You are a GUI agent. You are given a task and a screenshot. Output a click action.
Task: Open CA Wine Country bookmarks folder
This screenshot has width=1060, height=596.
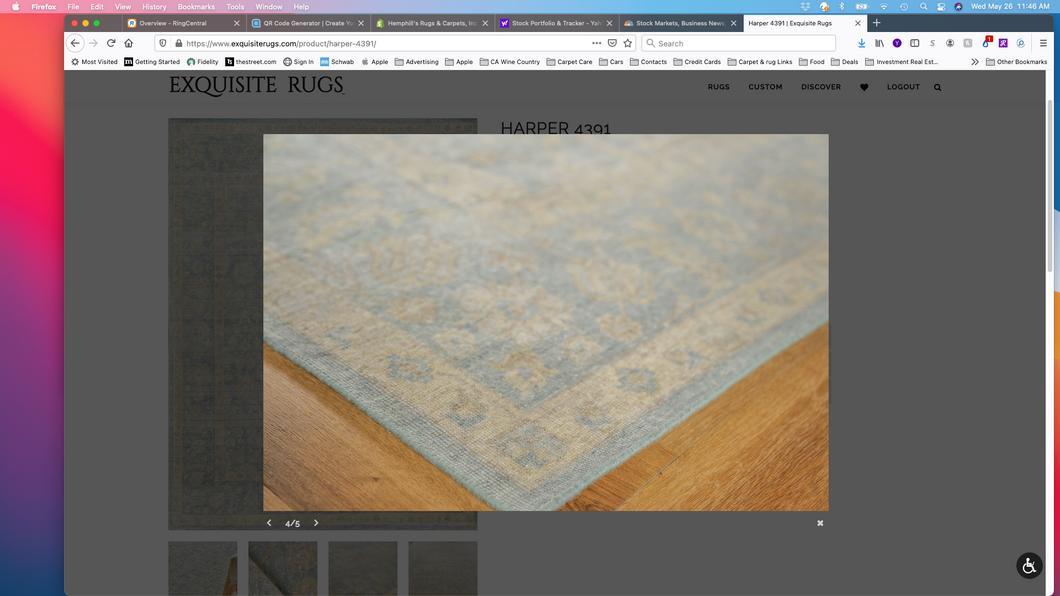[x=510, y=61]
